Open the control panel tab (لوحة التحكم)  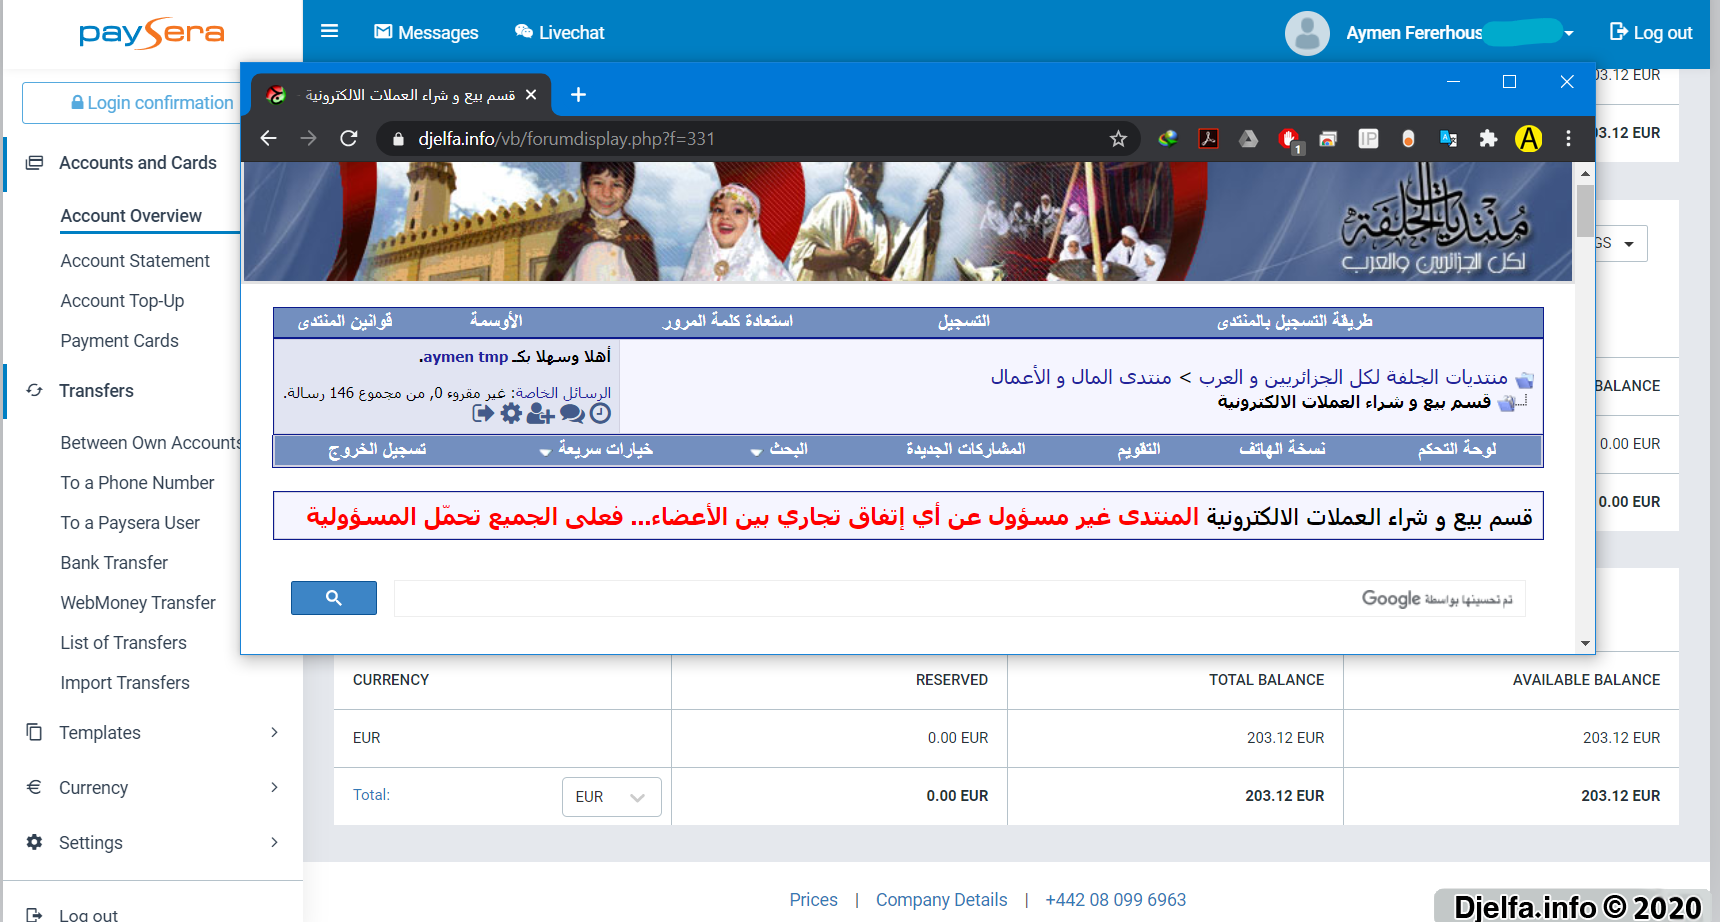[x=1457, y=449]
